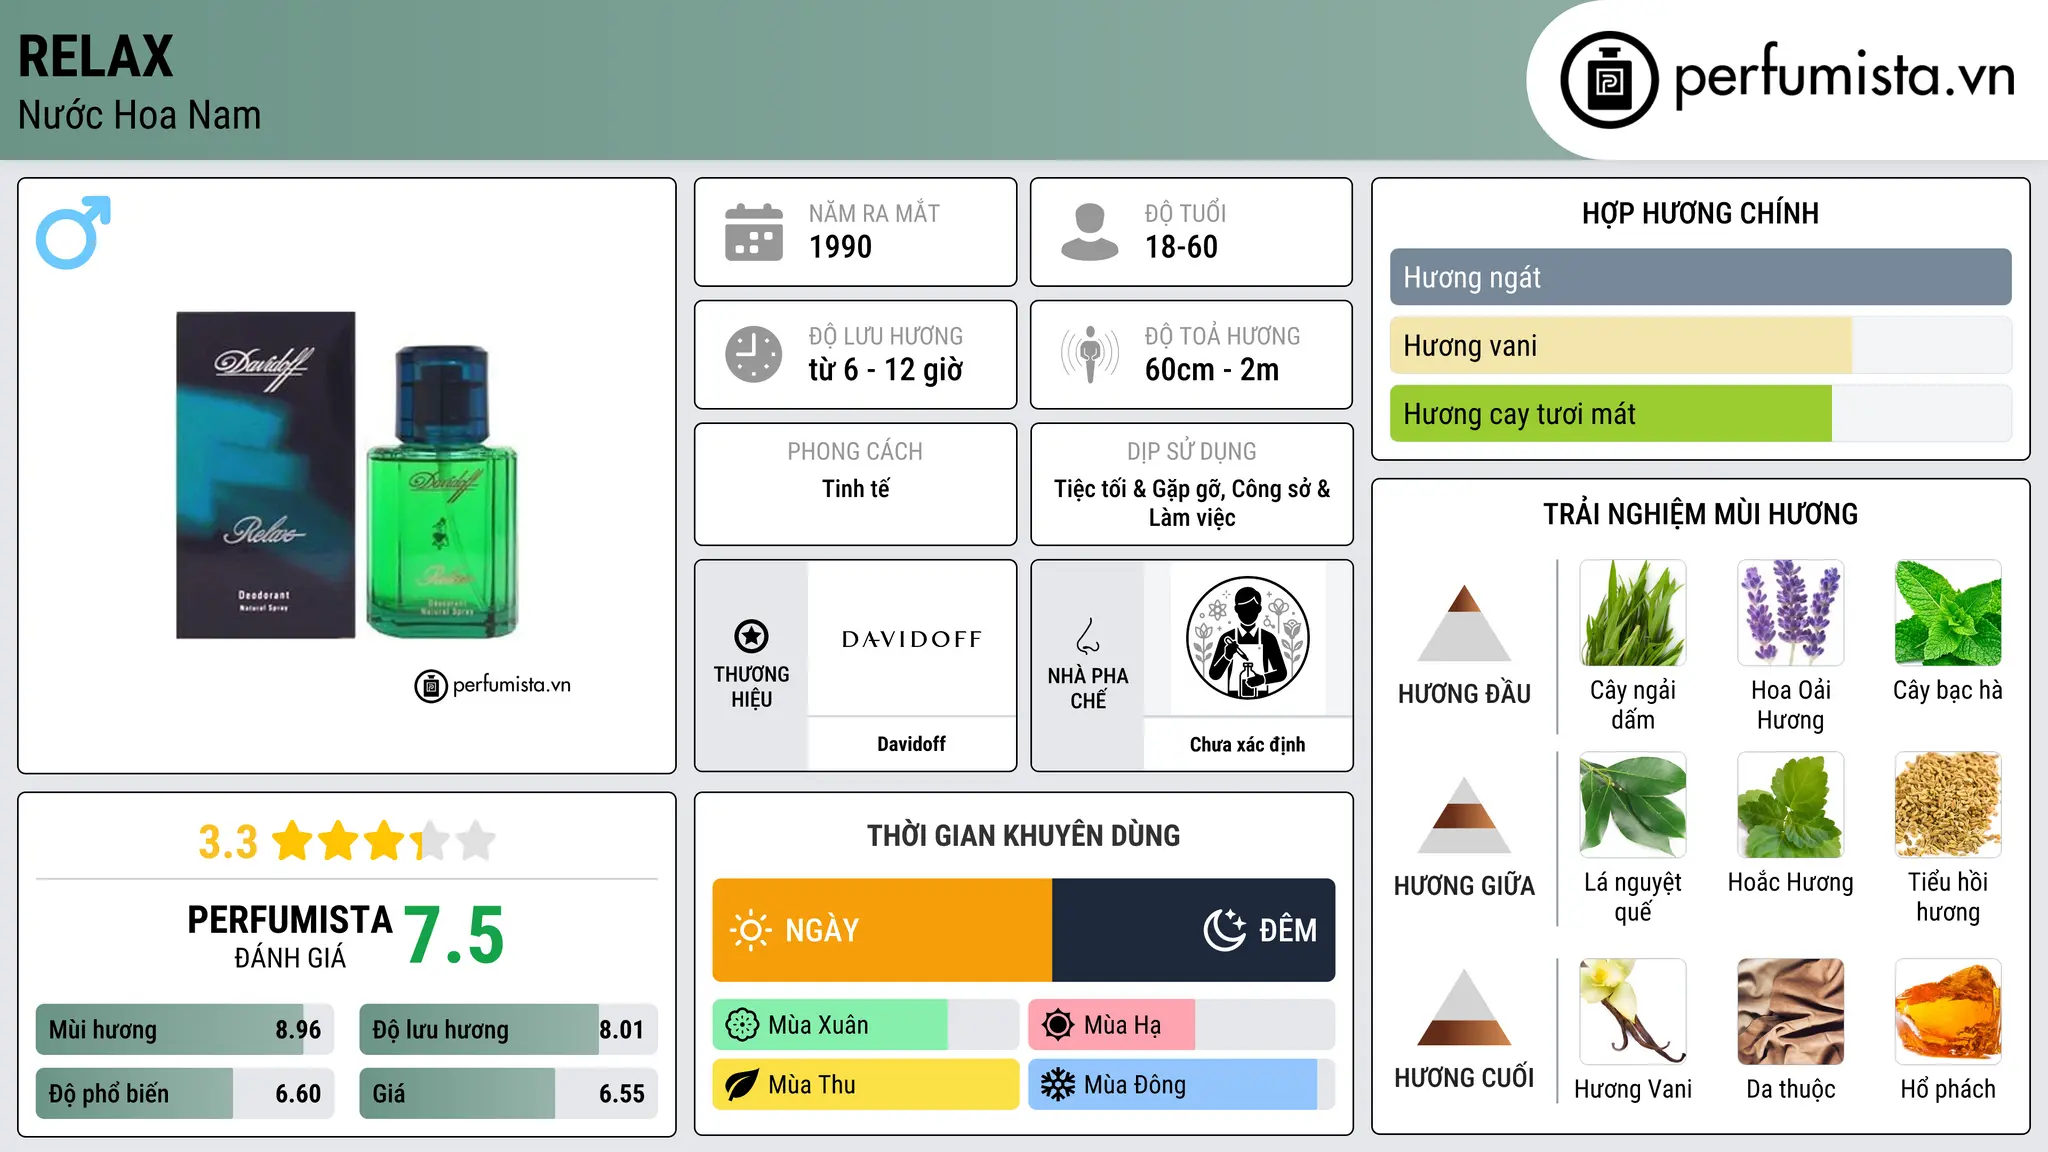Click the release year 1990
Screen dimensions: 2048x1152
[x=840, y=247]
